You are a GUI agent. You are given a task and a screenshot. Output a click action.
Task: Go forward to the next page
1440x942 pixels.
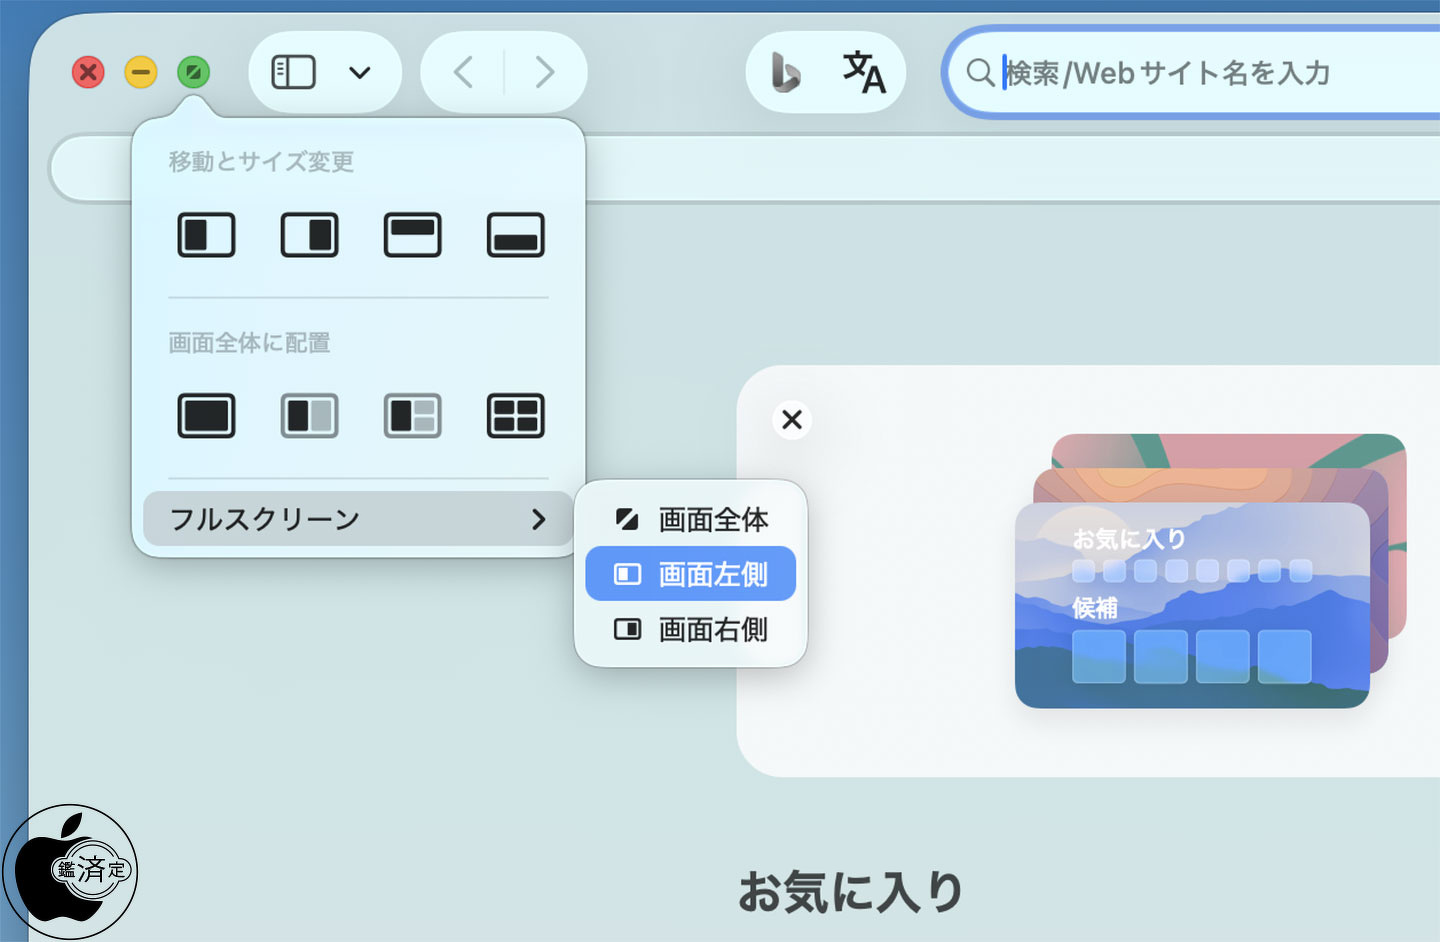(545, 72)
